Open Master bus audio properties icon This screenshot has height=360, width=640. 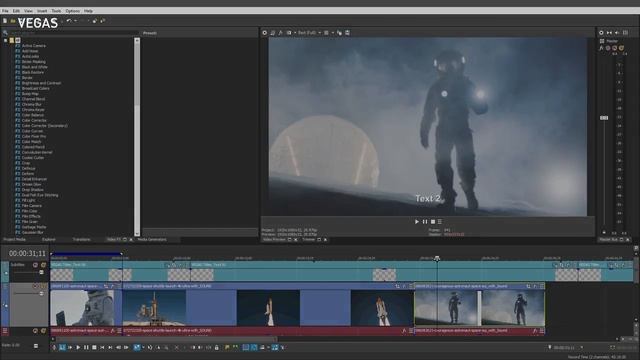click(601, 33)
